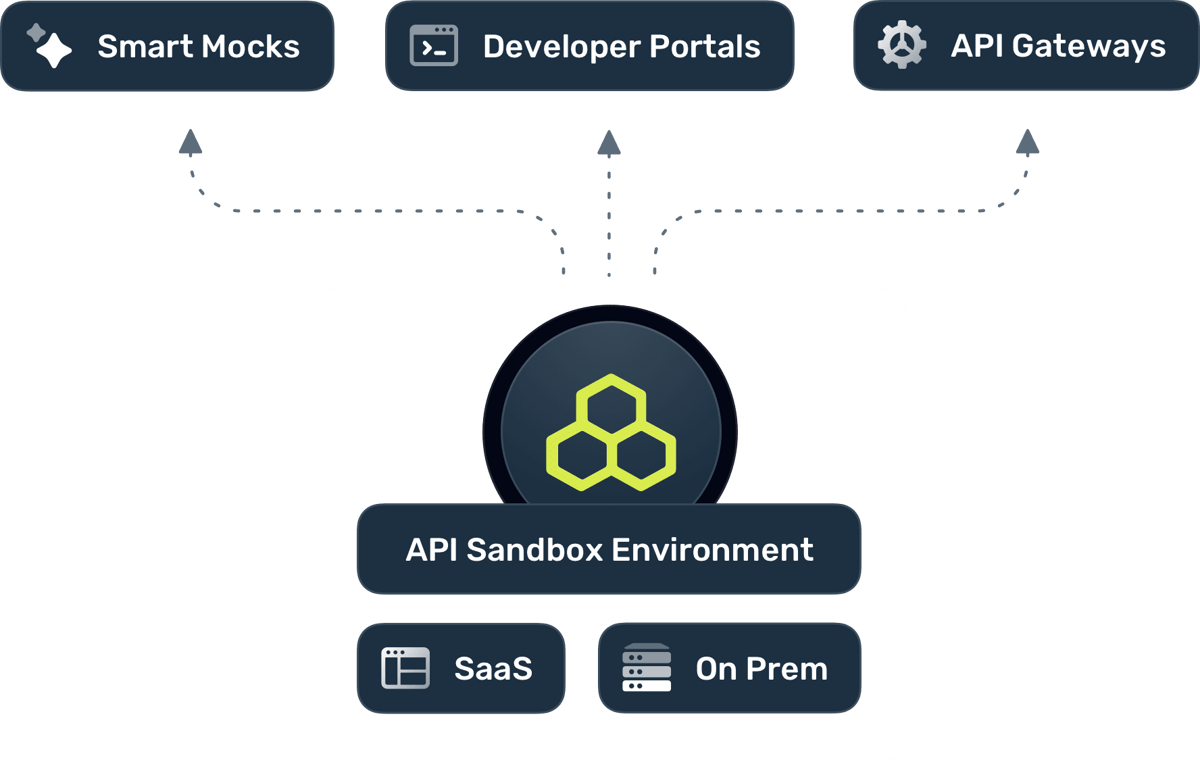Select the SaaS deployment text
The image size is (1200, 762).
pos(493,668)
